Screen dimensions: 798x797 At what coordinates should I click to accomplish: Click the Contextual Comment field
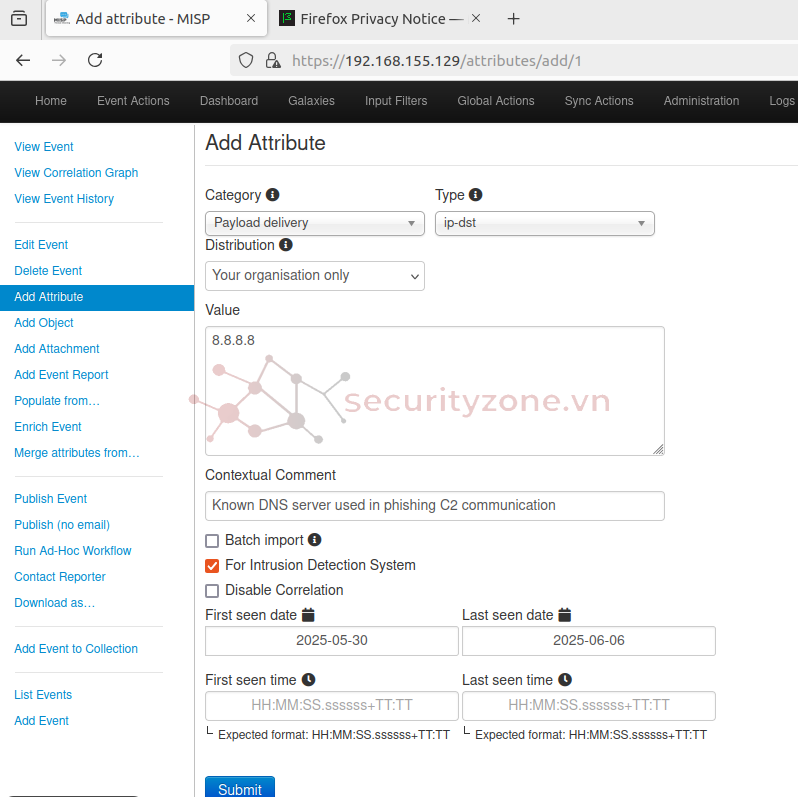click(x=435, y=506)
